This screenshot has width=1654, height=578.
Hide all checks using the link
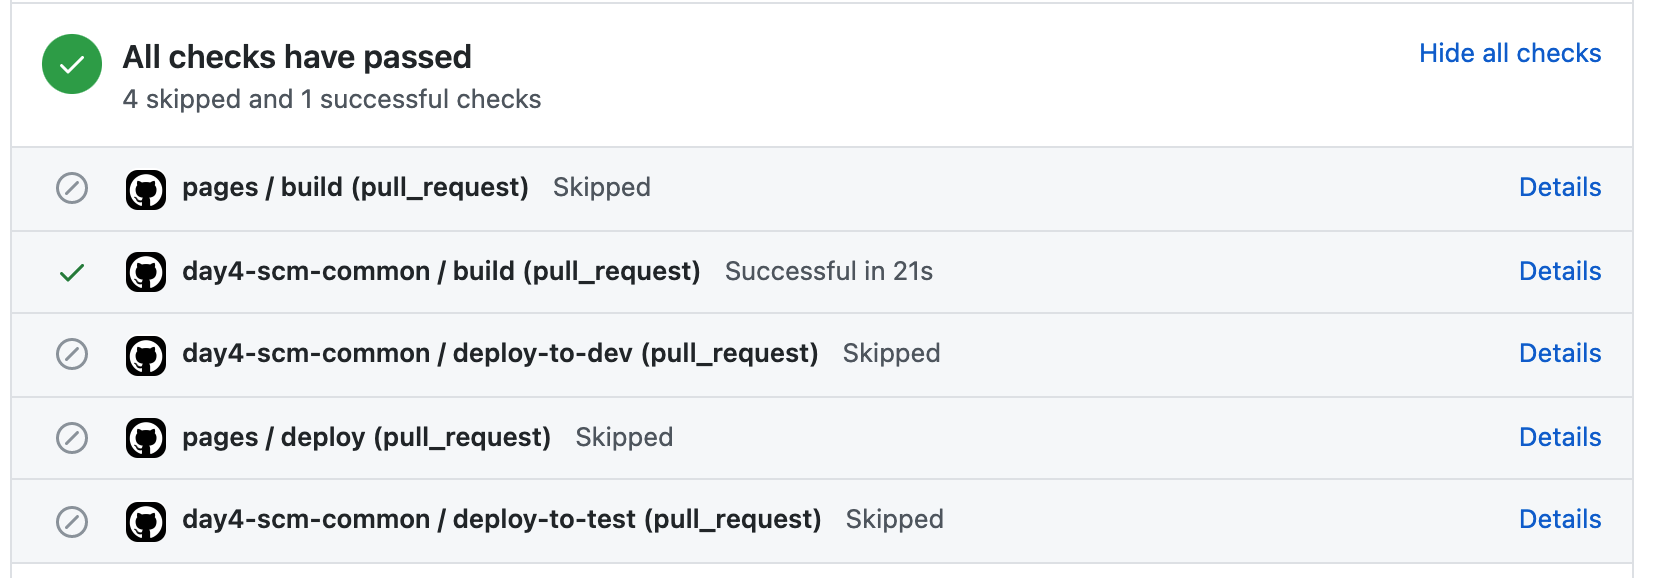point(1510,54)
